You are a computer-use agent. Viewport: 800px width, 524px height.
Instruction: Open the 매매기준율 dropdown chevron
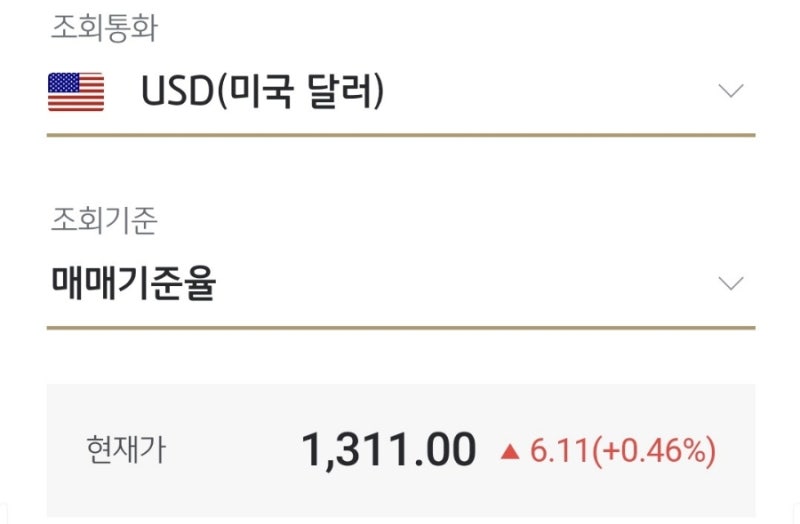click(731, 283)
